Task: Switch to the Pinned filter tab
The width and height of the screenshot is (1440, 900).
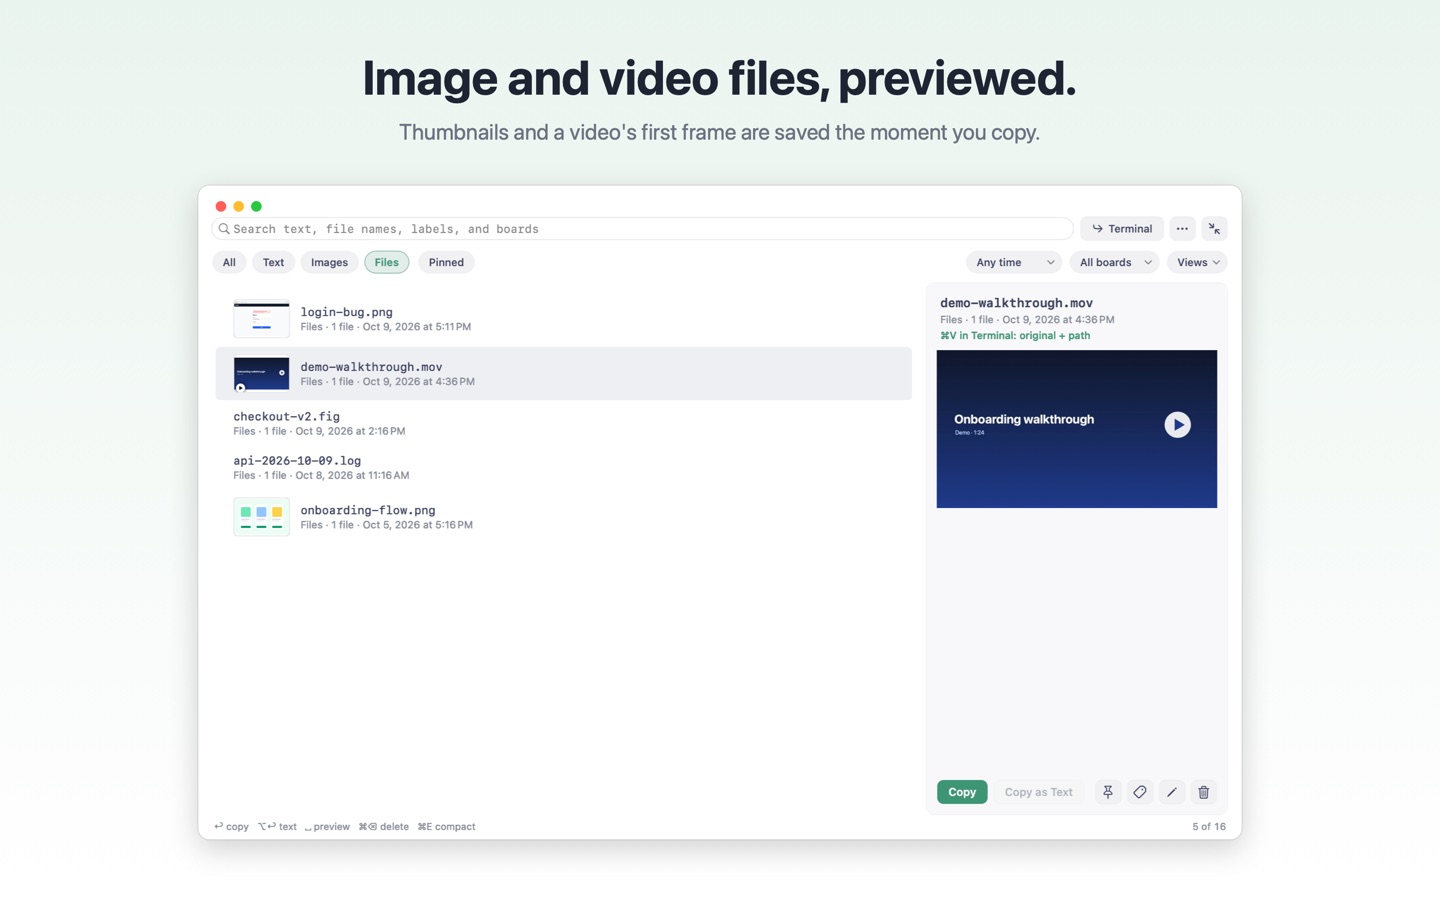Action: (446, 262)
